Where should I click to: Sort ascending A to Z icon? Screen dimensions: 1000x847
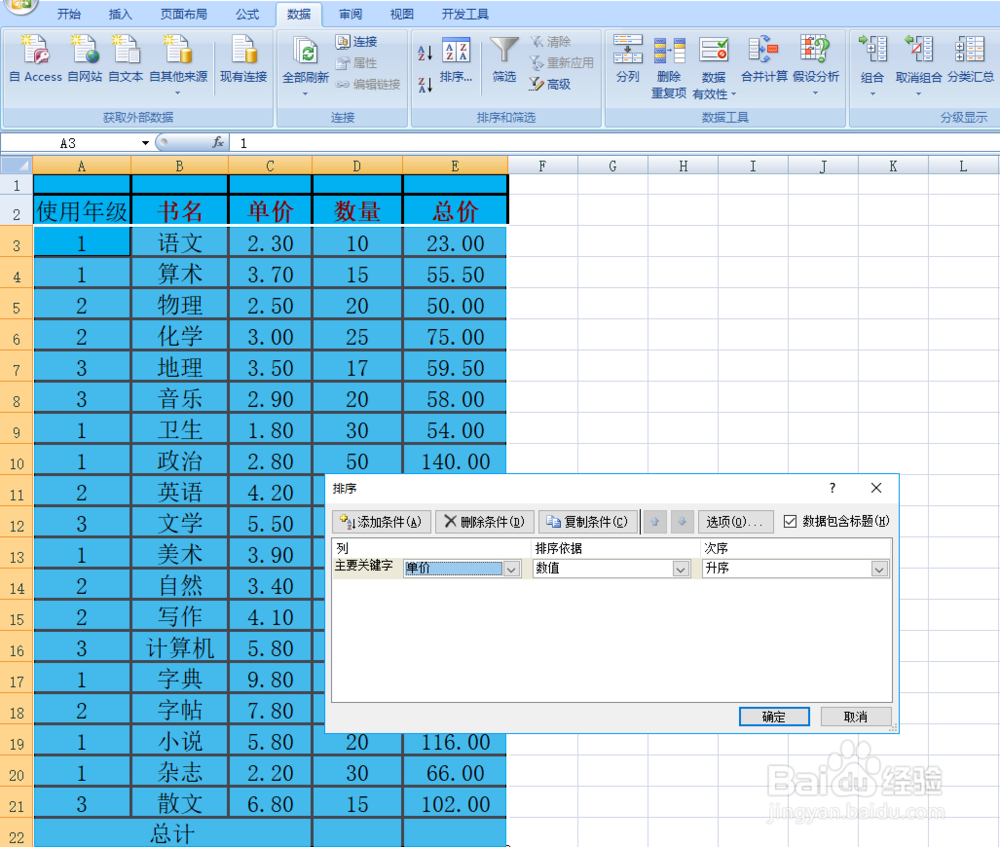[x=425, y=53]
